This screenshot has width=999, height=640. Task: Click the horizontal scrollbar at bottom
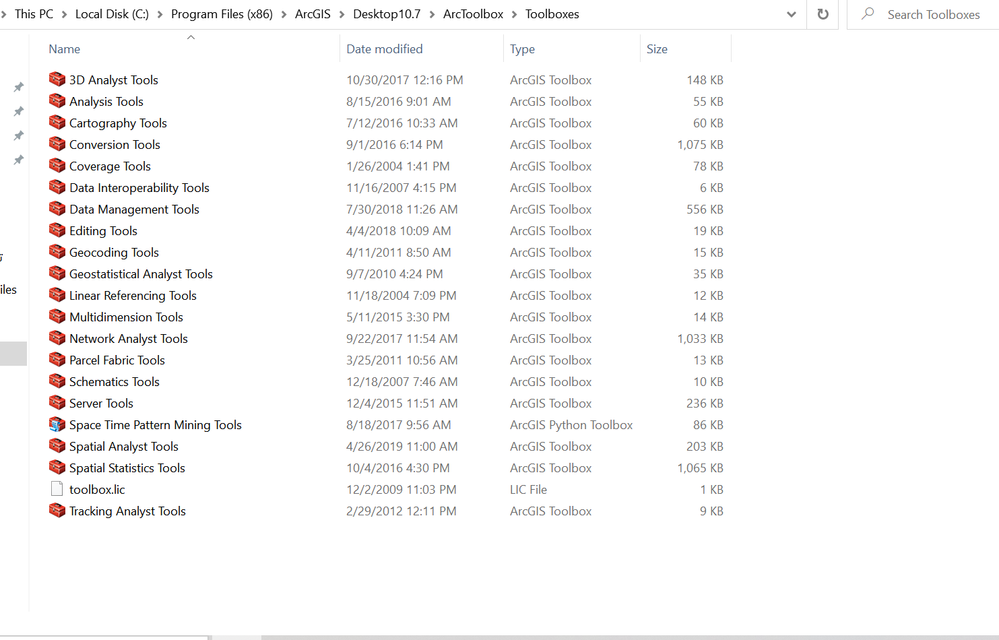629,637
